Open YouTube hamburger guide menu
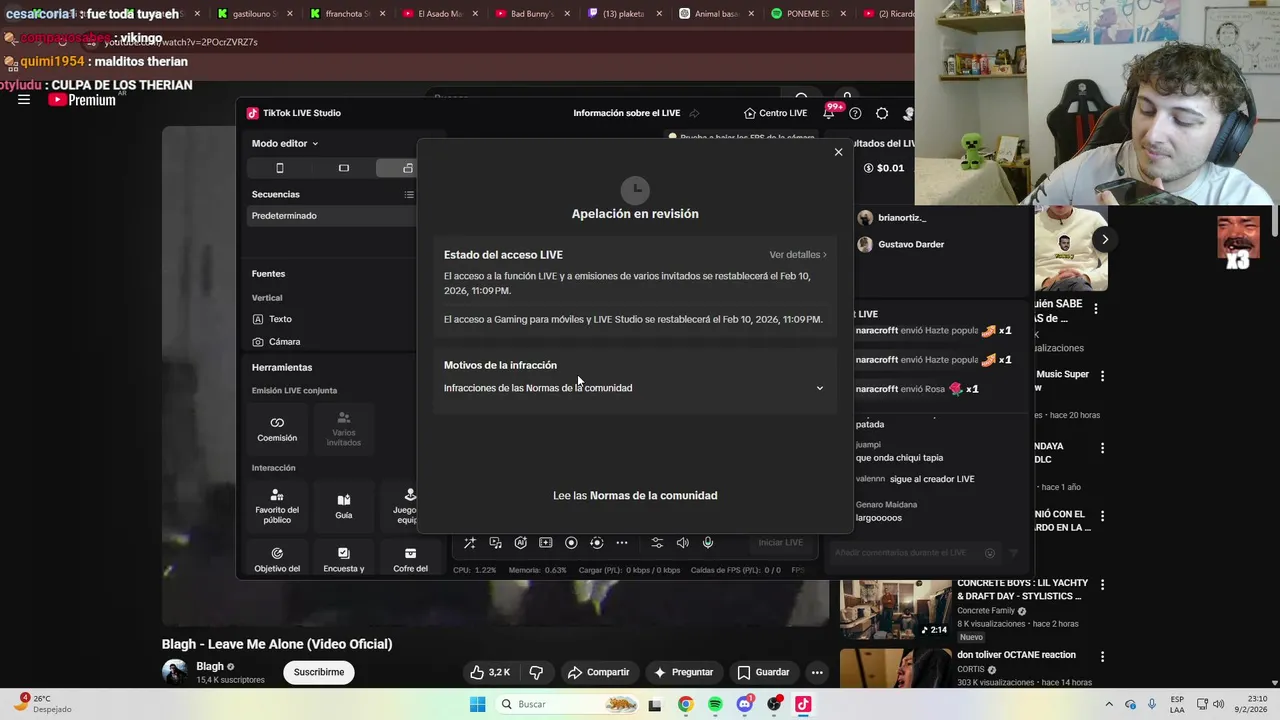Screen dimensions: 1280x720 tap(24, 100)
